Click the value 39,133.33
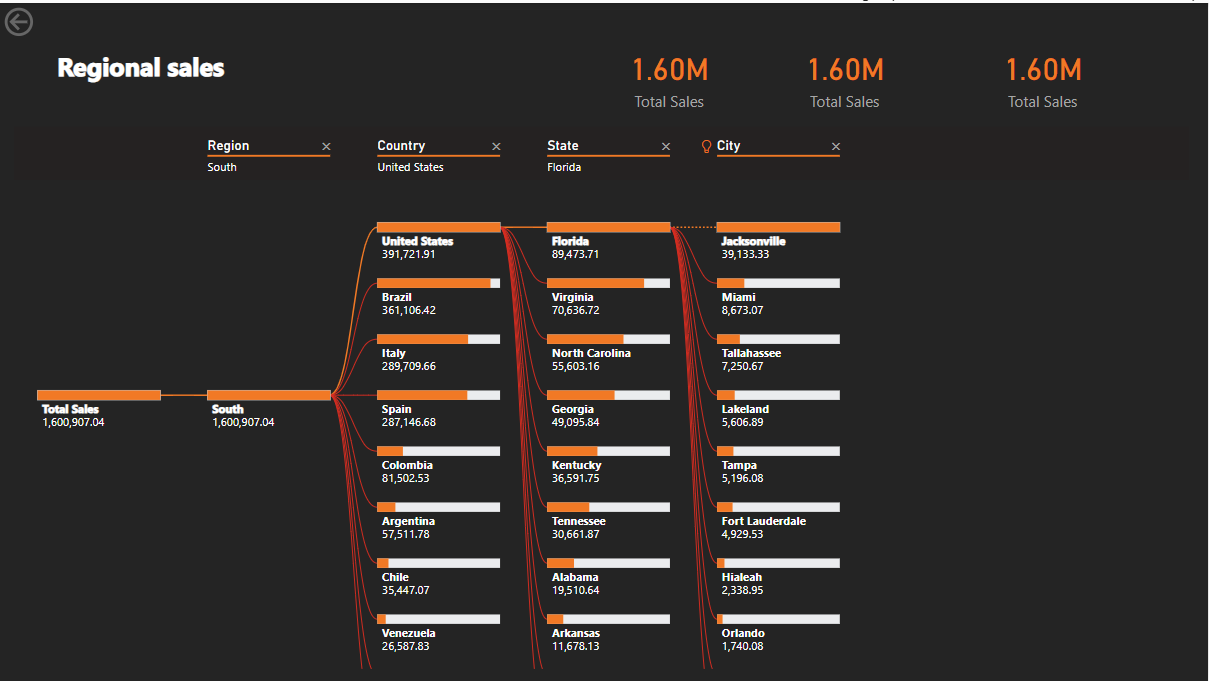The width and height of the screenshot is (1209, 681). pyautogui.click(x=746, y=254)
